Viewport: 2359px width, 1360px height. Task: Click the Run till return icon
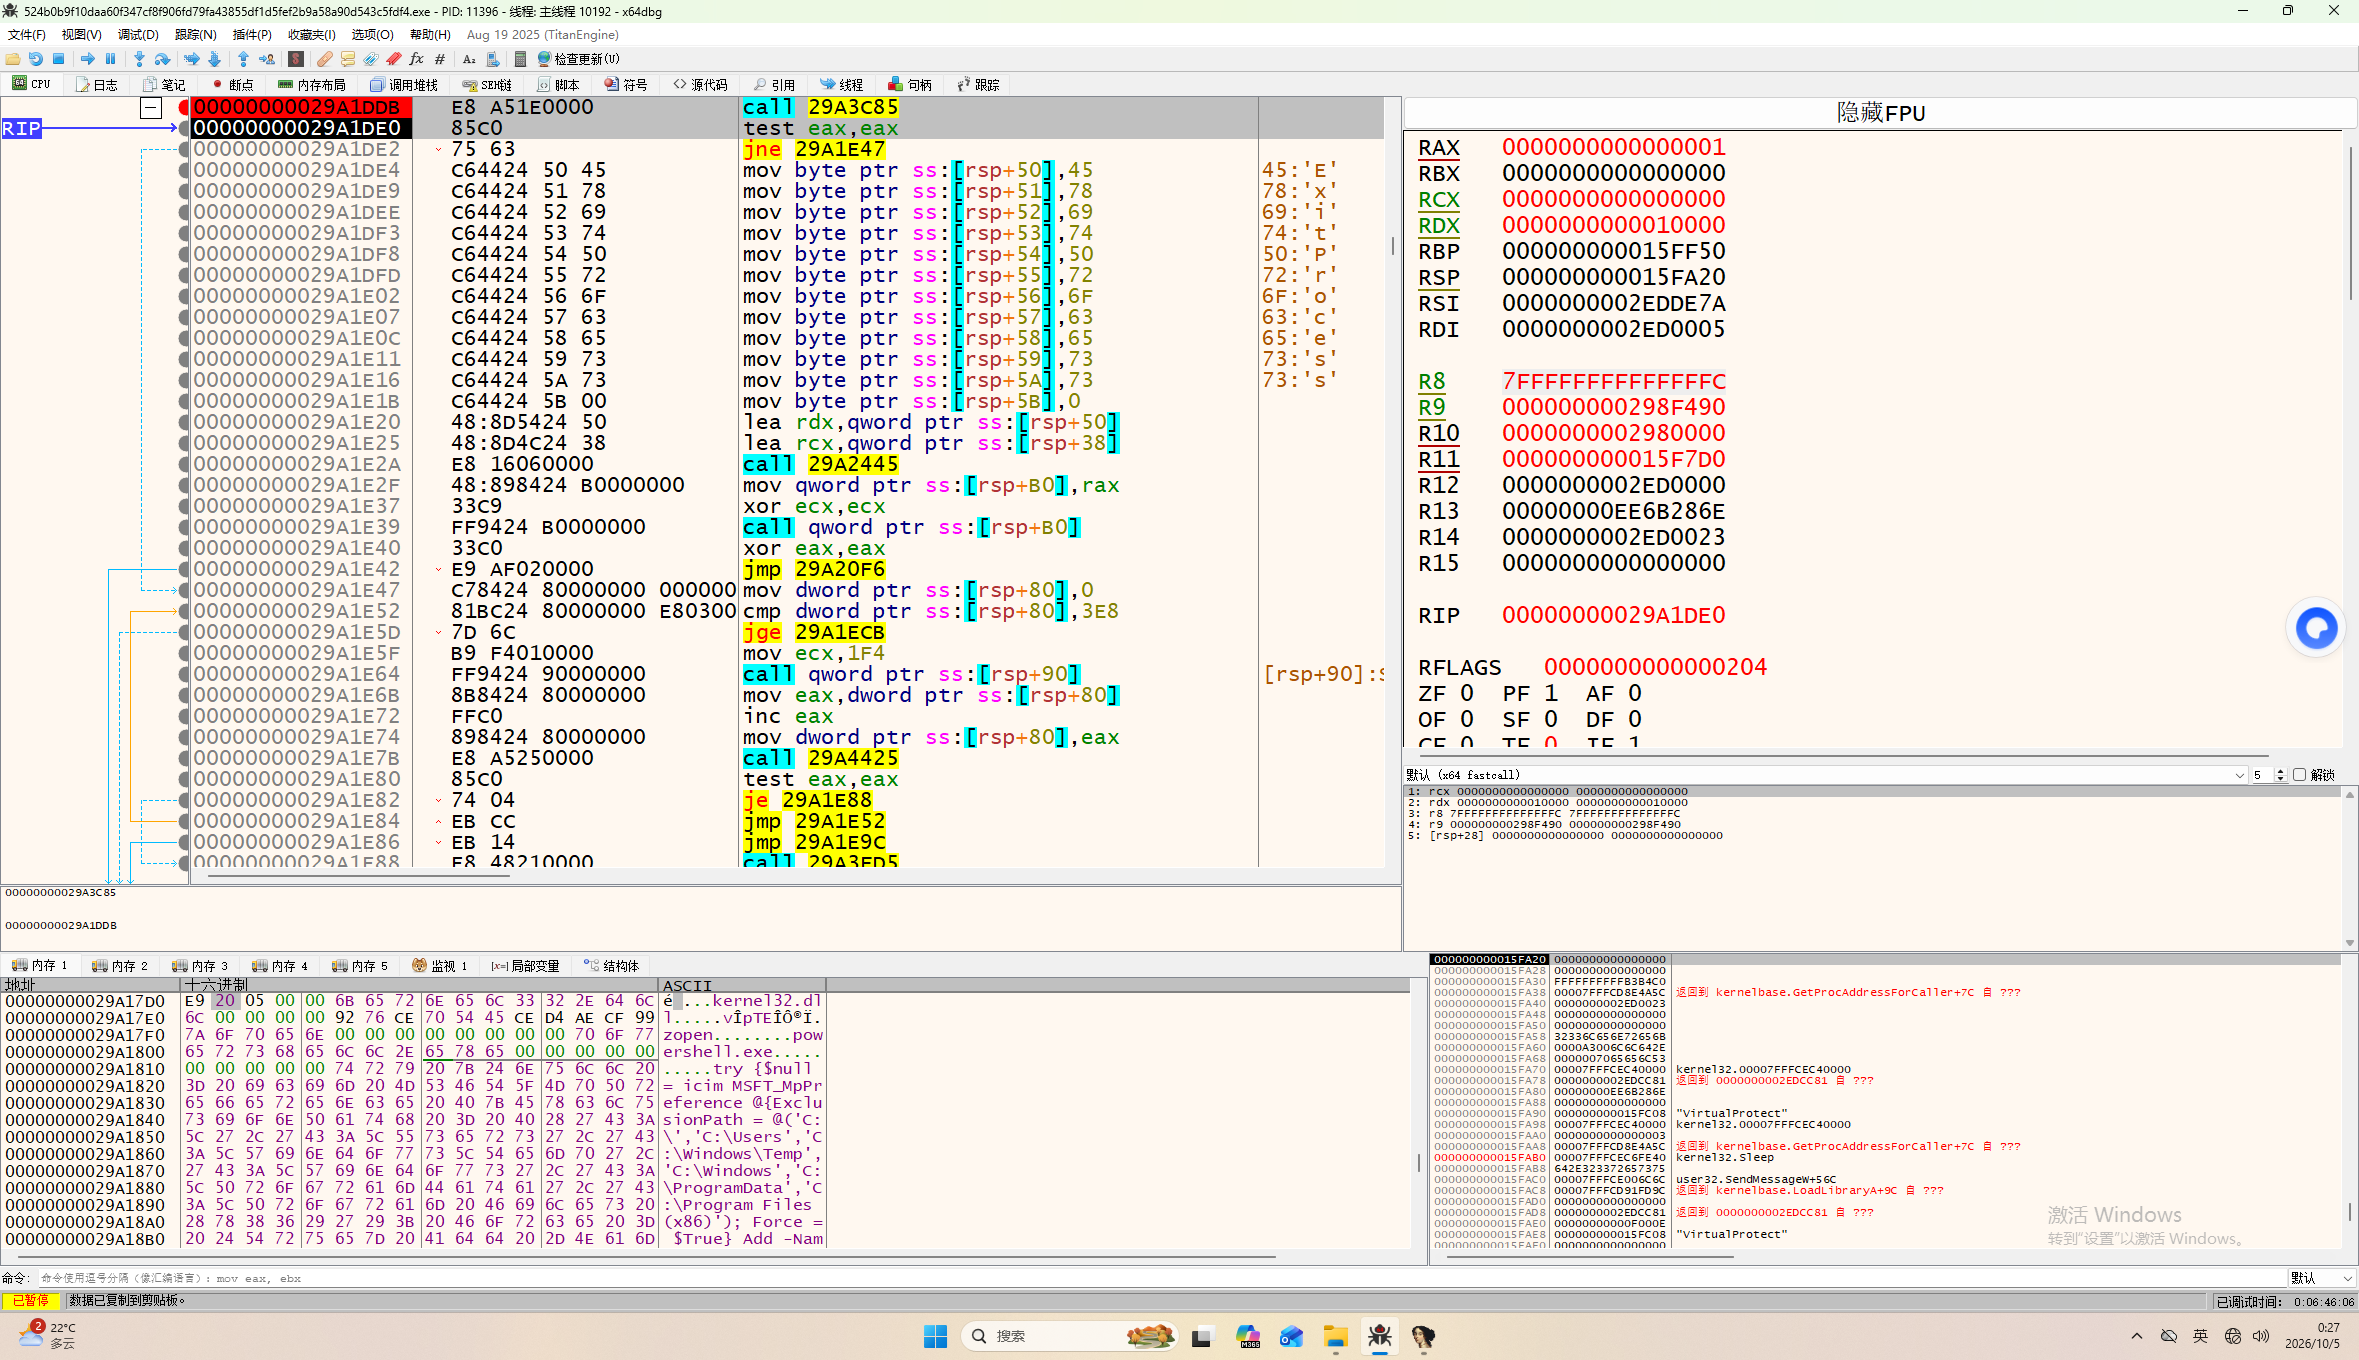coord(243,59)
